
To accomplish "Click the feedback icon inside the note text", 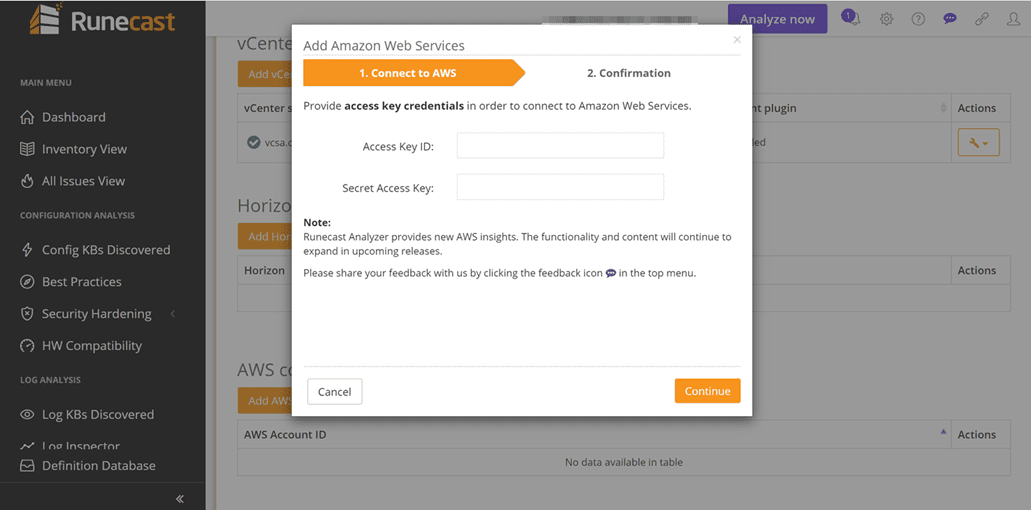I will [x=611, y=273].
